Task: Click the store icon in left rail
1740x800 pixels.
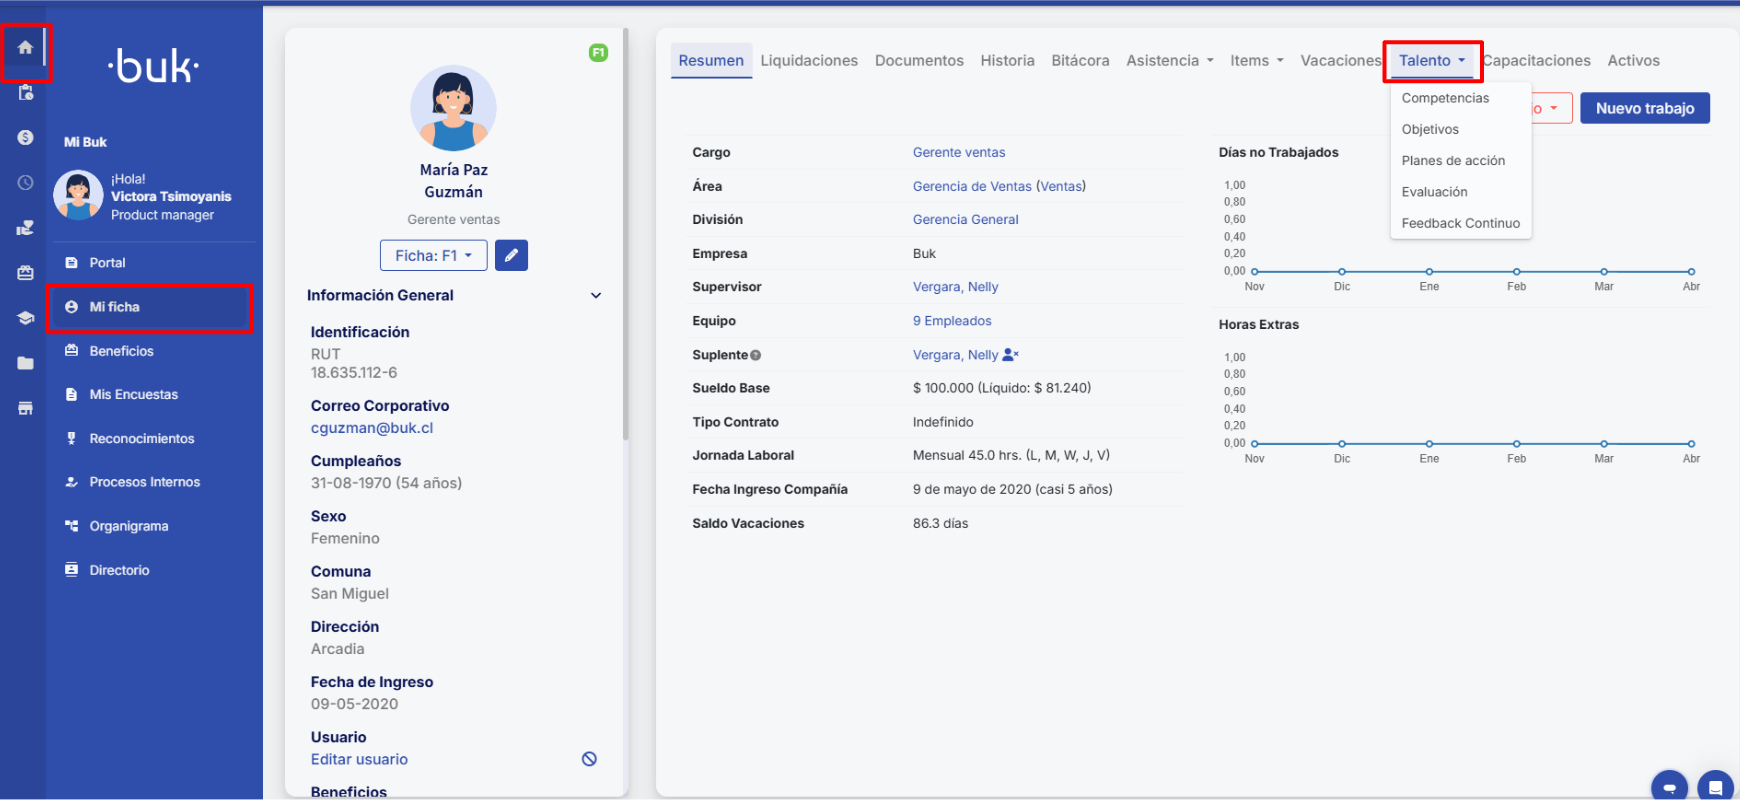Action: (x=25, y=408)
